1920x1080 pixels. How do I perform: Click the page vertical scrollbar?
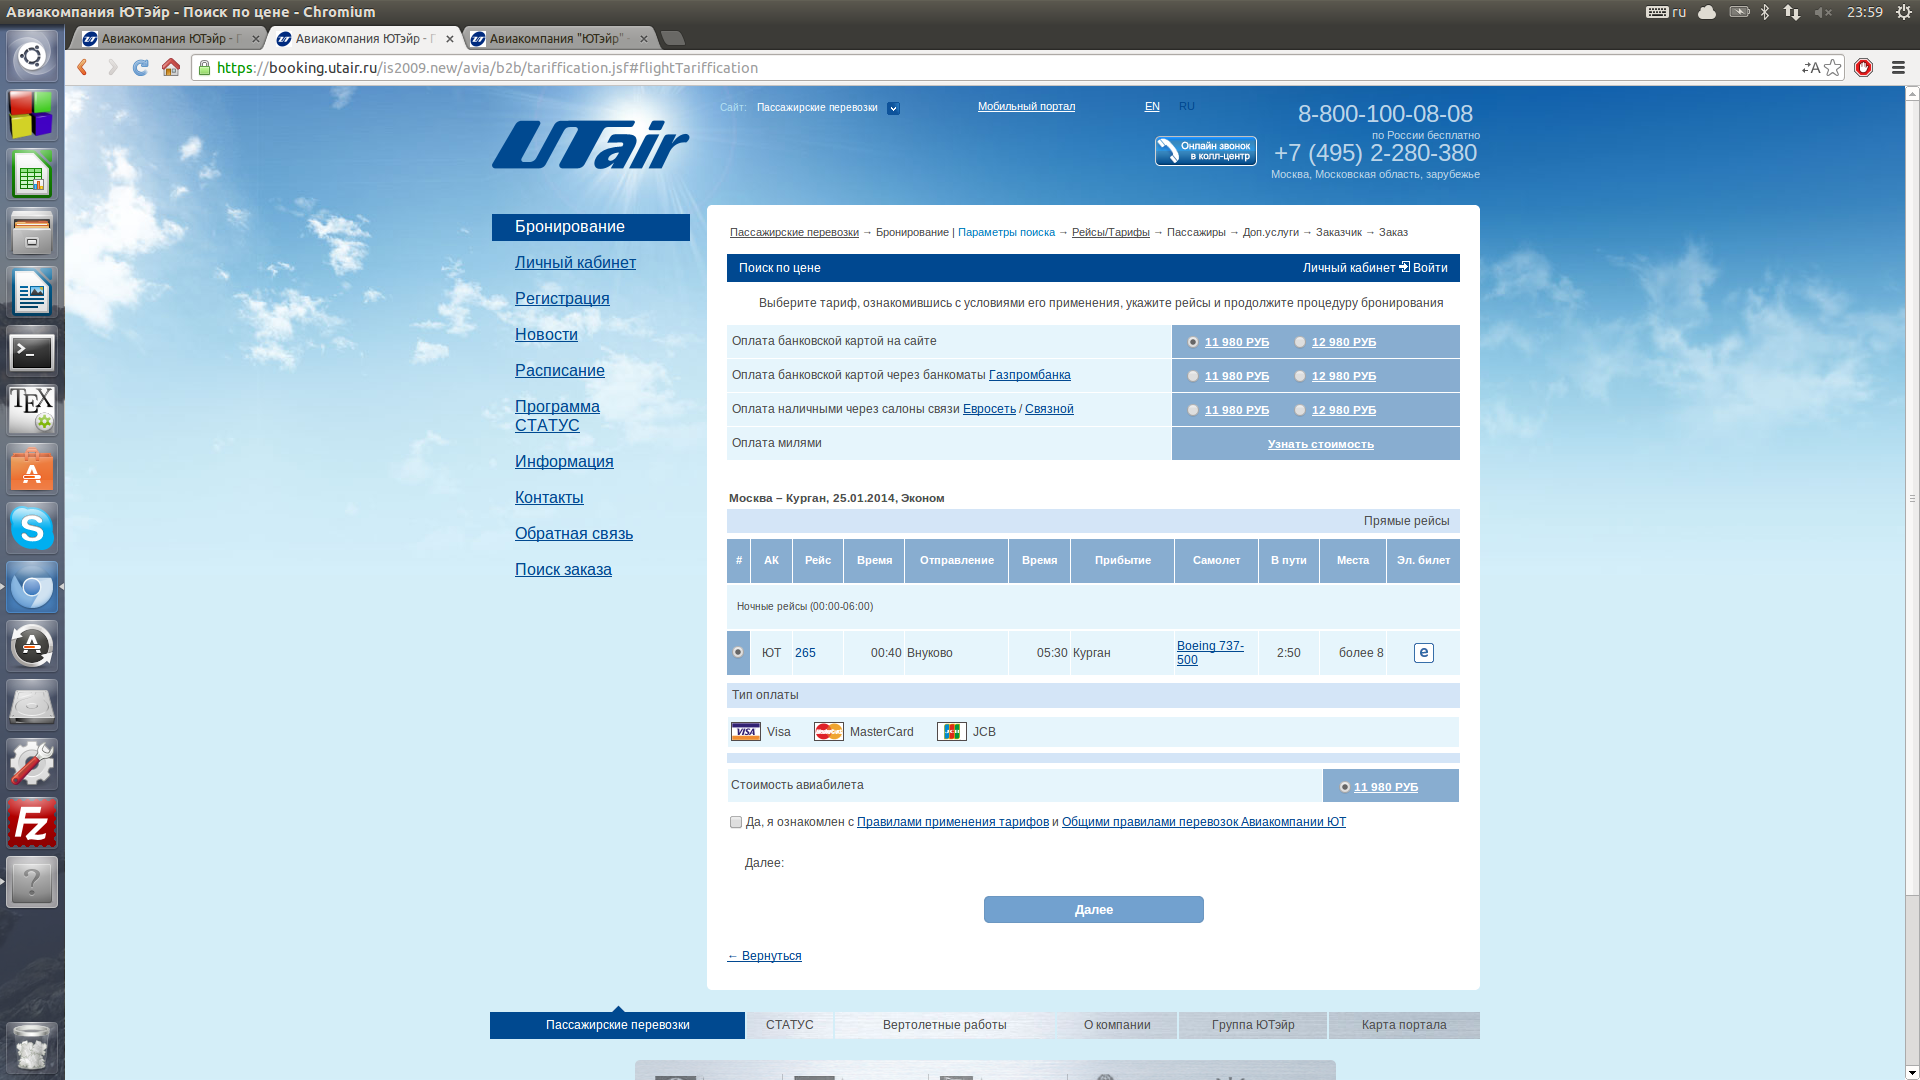click(1912, 497)
